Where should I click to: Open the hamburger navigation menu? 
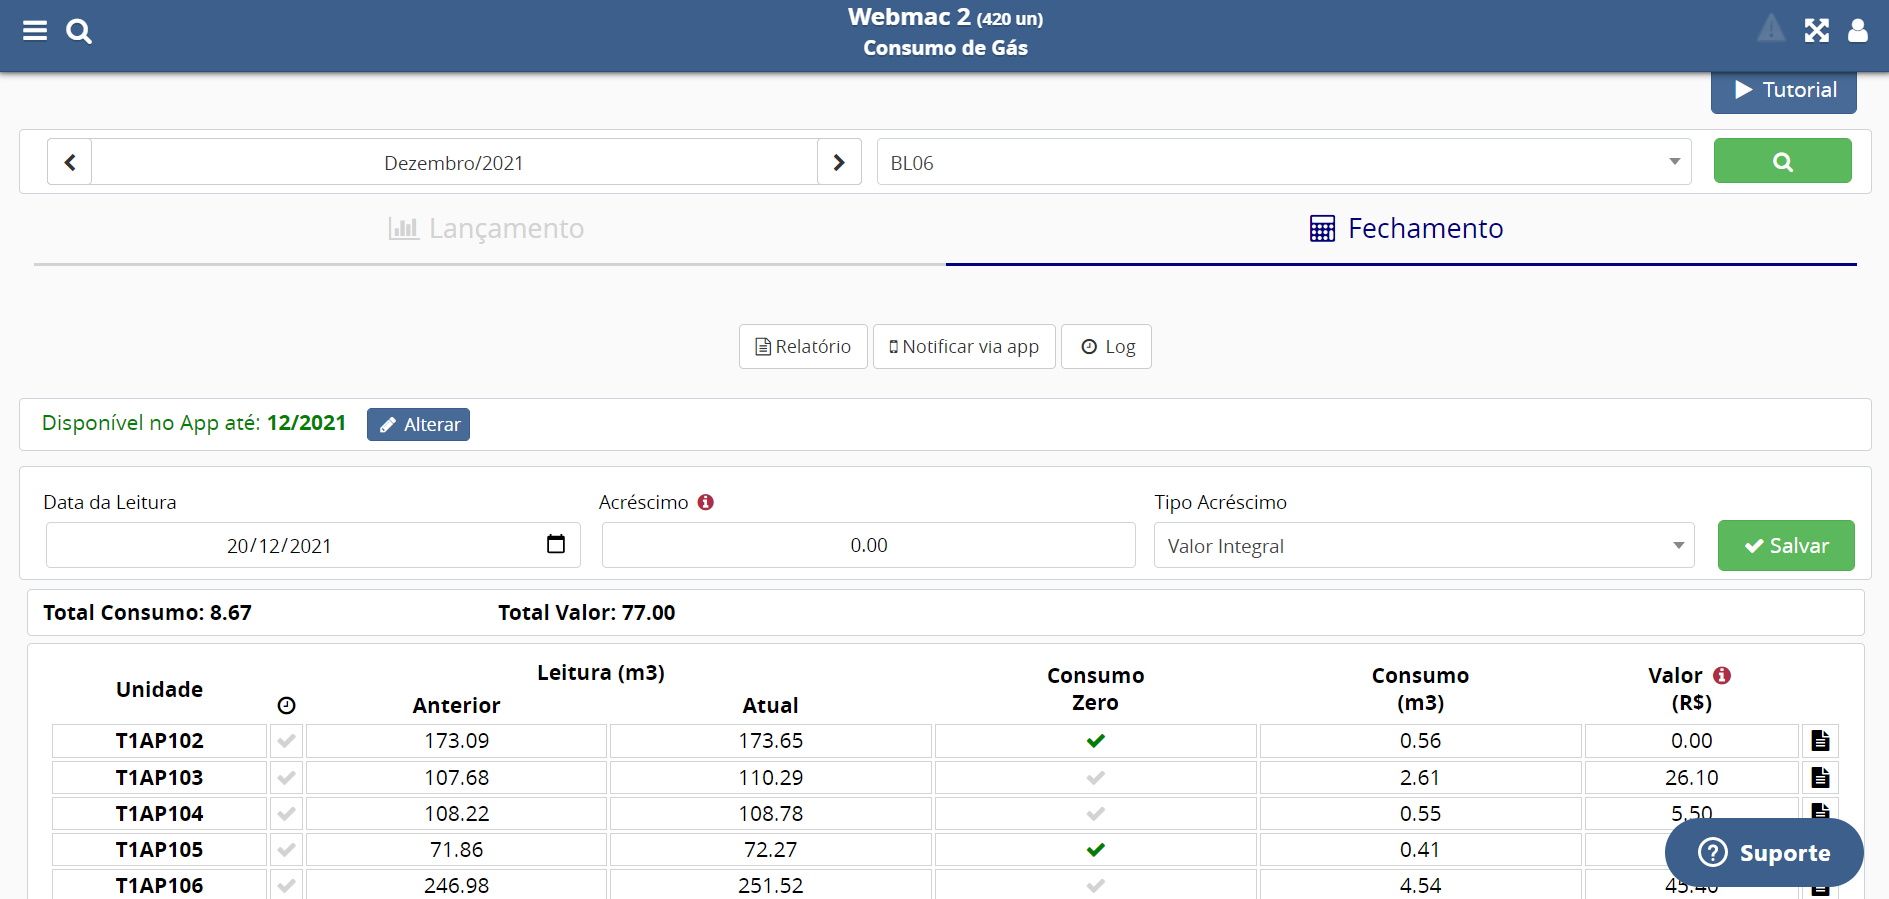(x=35, y=31)
